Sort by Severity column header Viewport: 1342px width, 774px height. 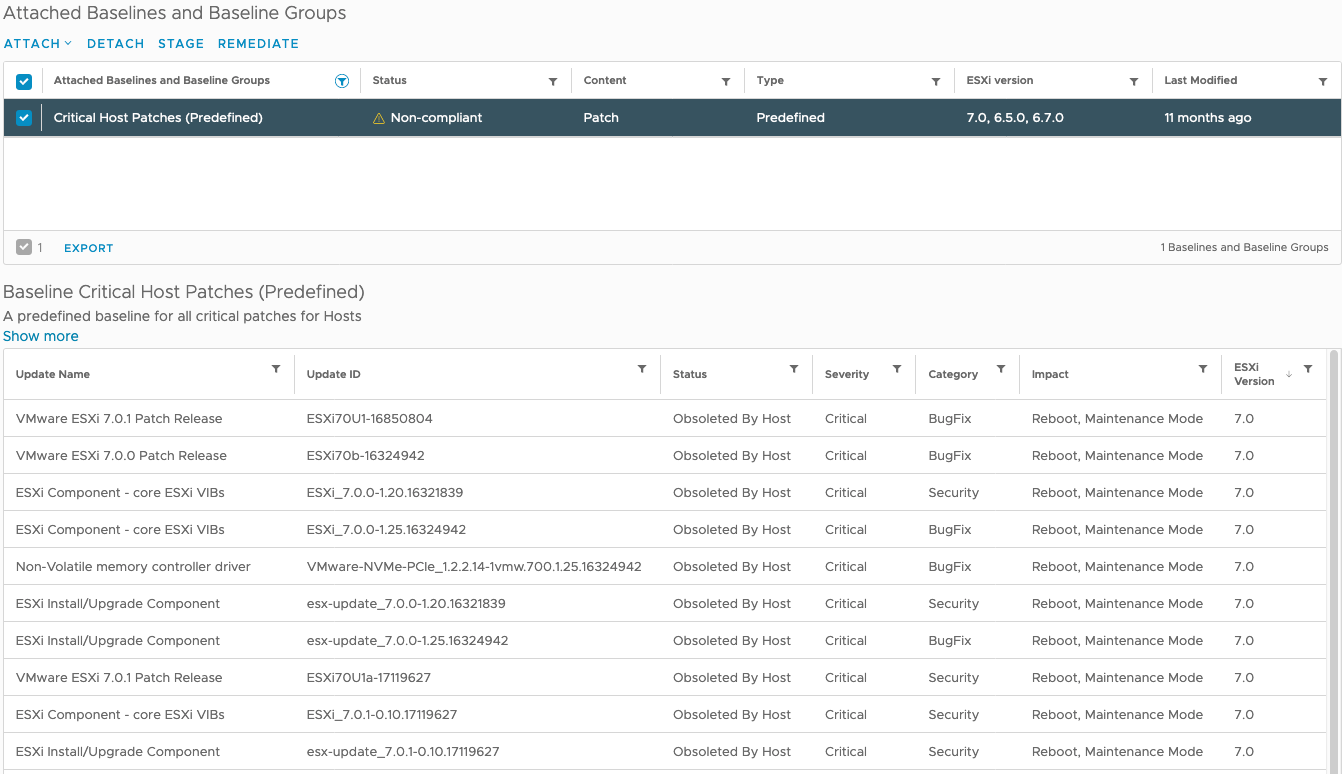tap(847, 375)
